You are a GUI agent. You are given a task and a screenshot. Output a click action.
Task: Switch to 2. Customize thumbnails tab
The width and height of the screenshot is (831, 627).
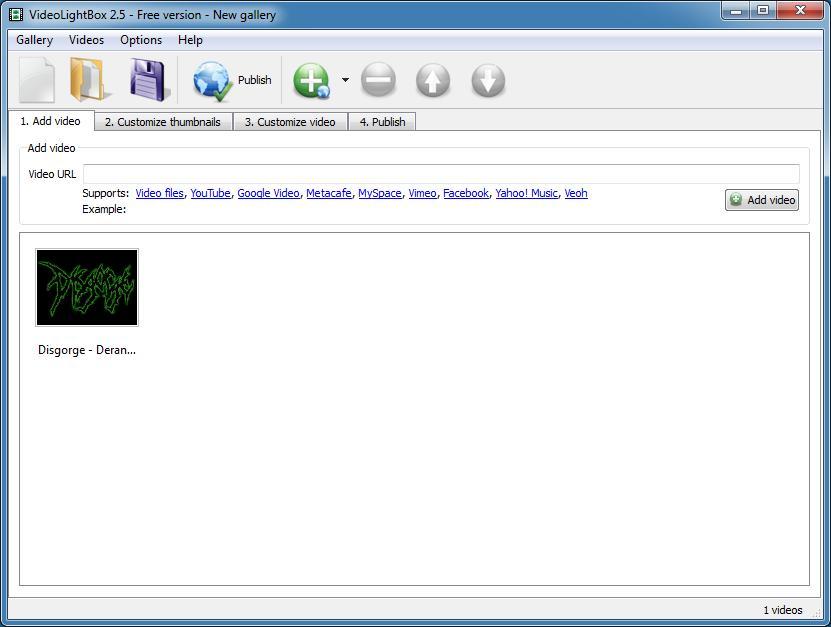pos(163,122)
